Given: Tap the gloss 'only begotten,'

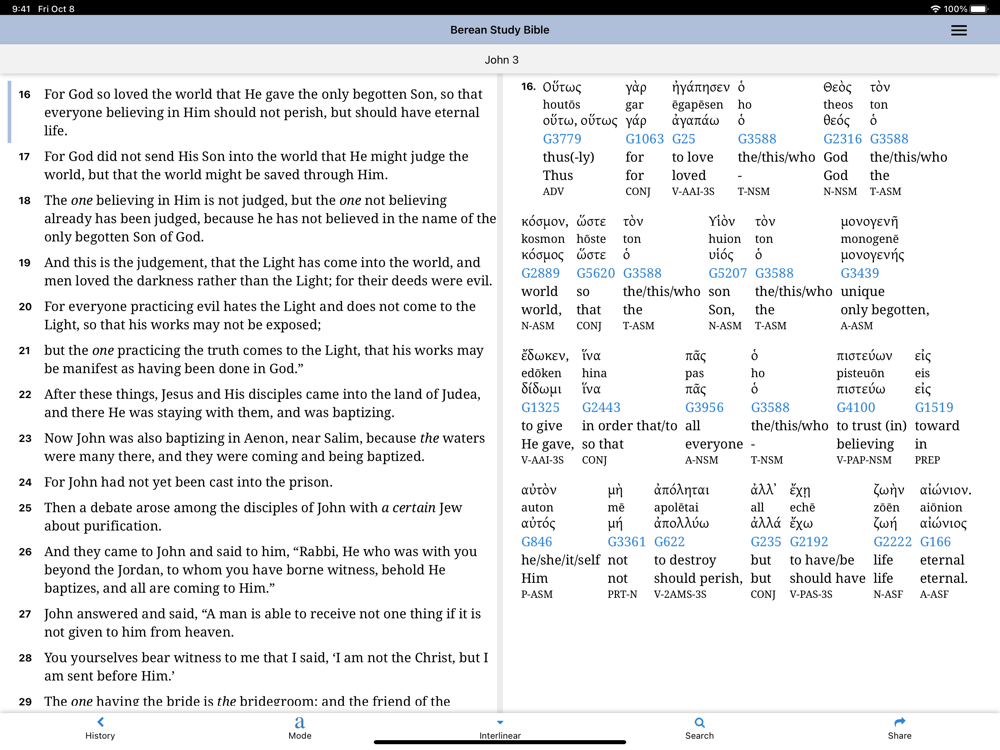Looking at the screenshot, I should click(x=885, y=310).
